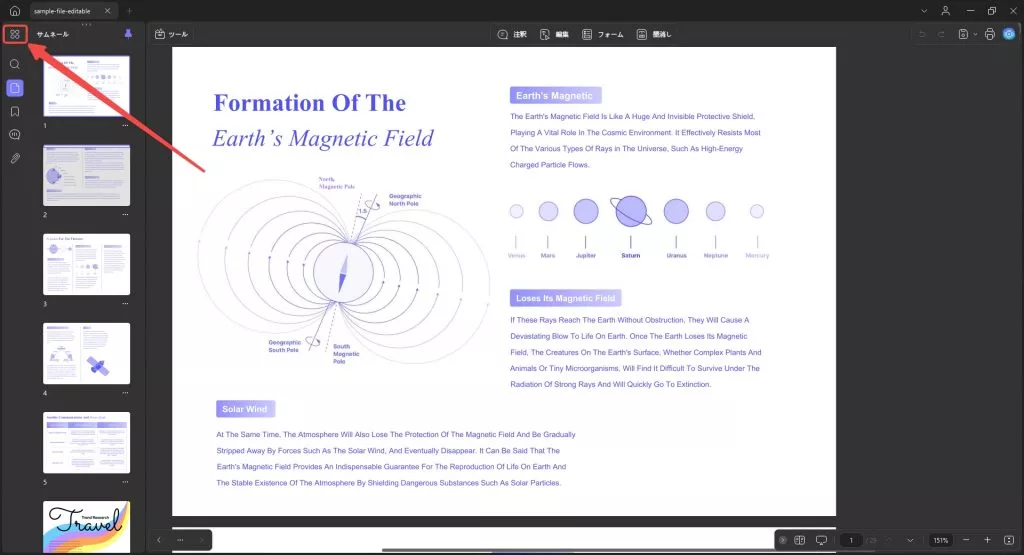The width and height of the screenshot is (1024, 555).
Task: Open the Bookmarks panel
Action: coord(14,112)
